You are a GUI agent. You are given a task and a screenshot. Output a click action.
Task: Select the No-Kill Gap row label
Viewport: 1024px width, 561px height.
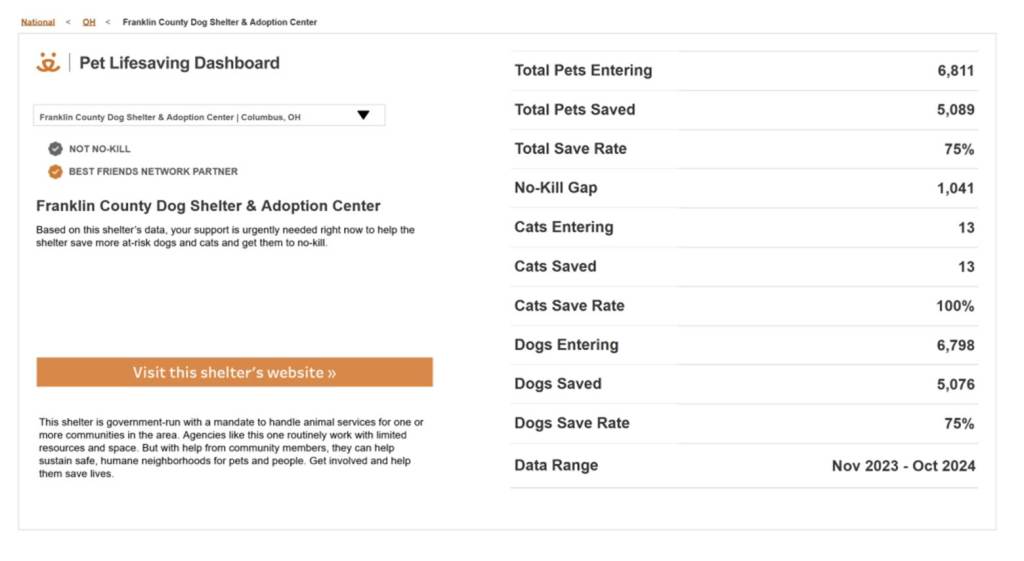click(x=555, y=188)
